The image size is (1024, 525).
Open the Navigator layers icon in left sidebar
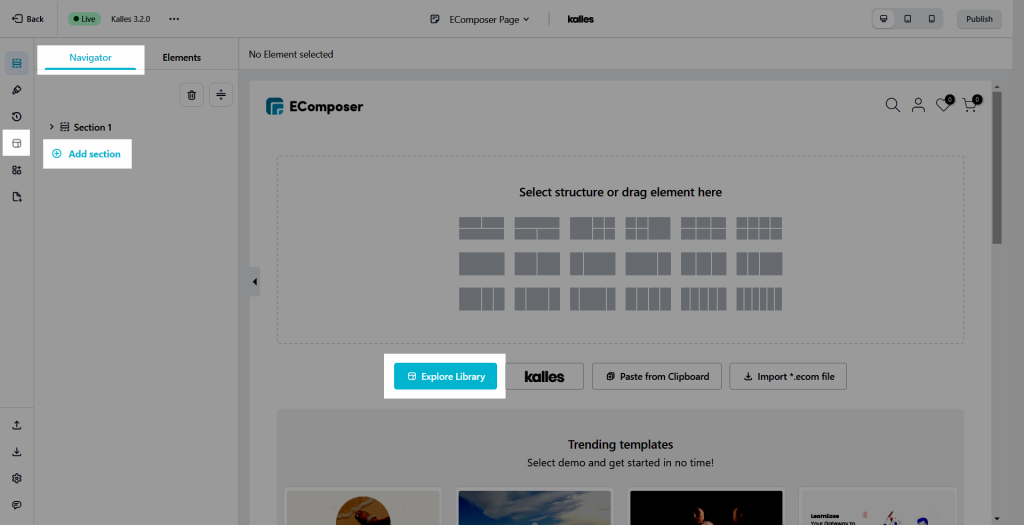pyautogui.click(x=17, y=63)
